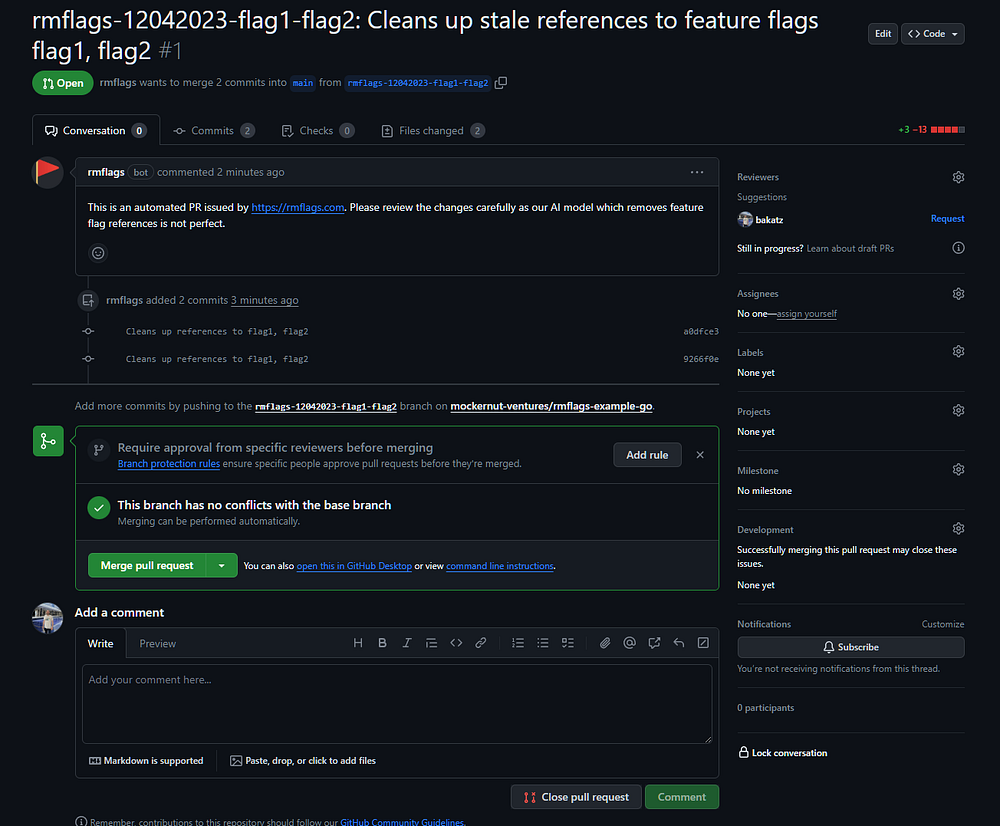Click the main base branch label
The image size is (1000, 826).
(x=302, y=83)
